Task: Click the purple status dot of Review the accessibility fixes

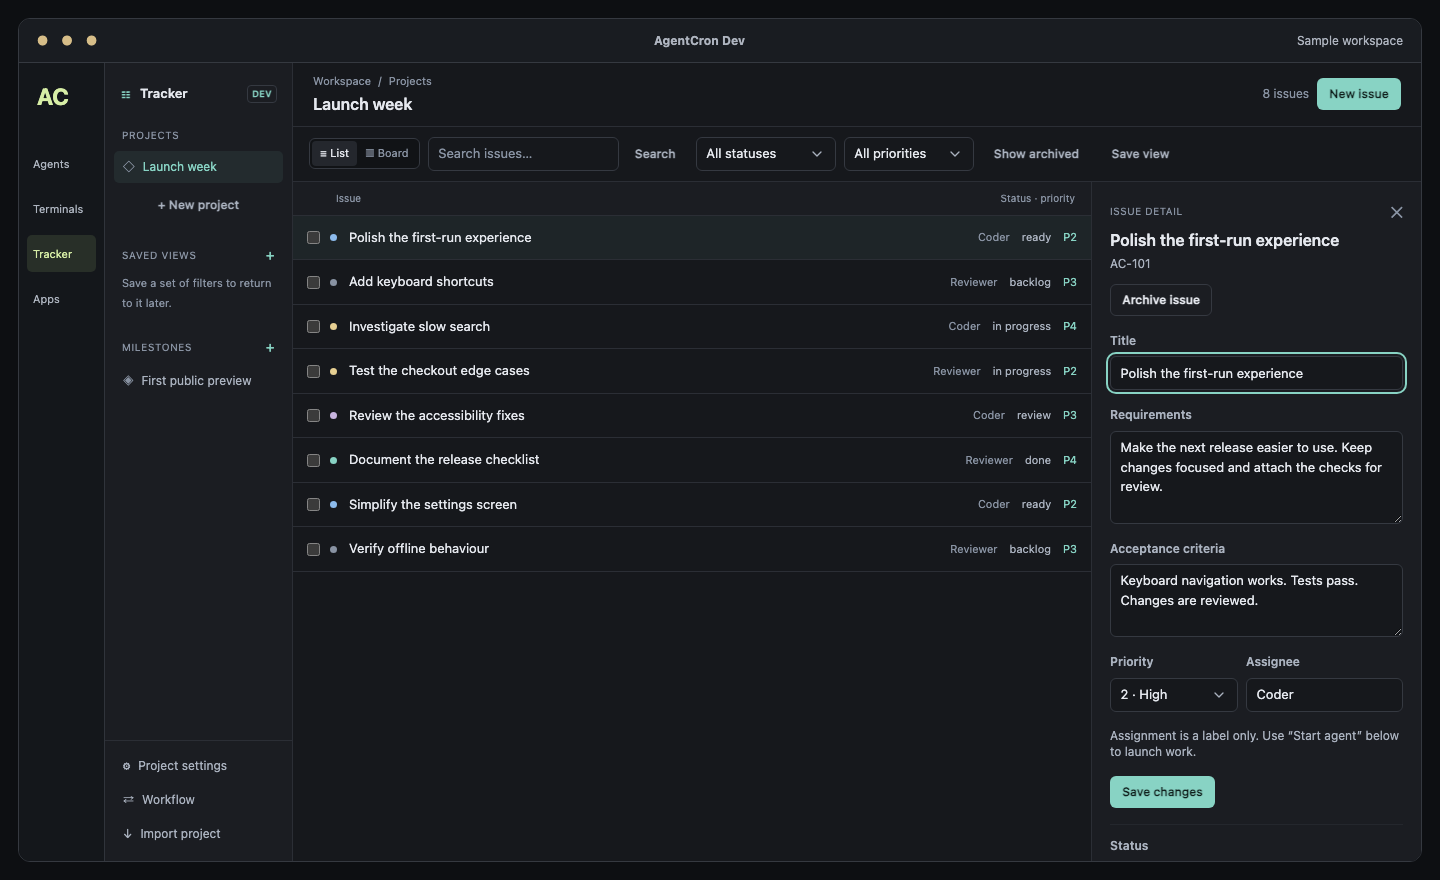Action: pos(333,416)
